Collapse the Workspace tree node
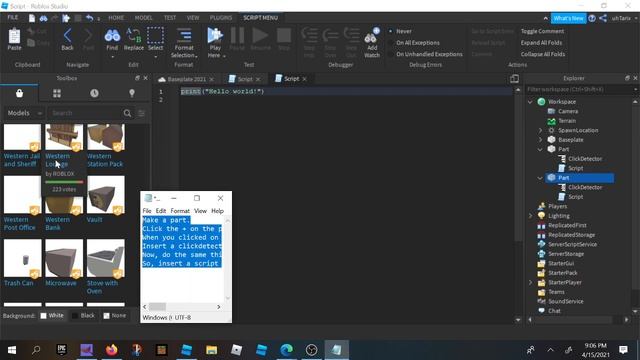 (x=530, y=102)
